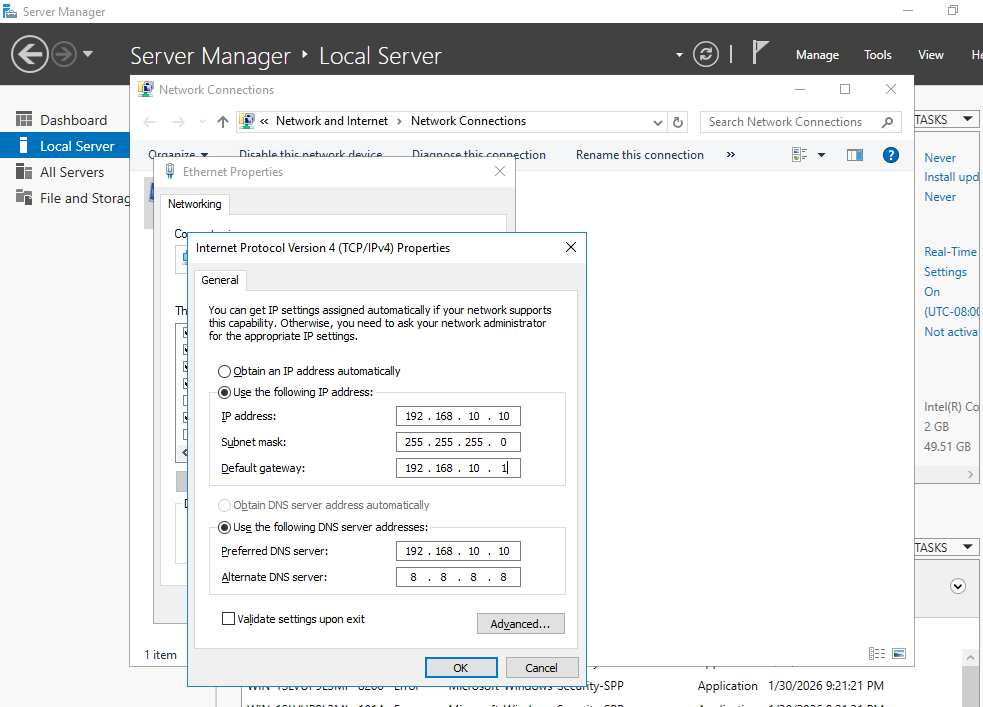Open the change view dropdown arrow
Screen dimensions: 983x707
[821, 155]
